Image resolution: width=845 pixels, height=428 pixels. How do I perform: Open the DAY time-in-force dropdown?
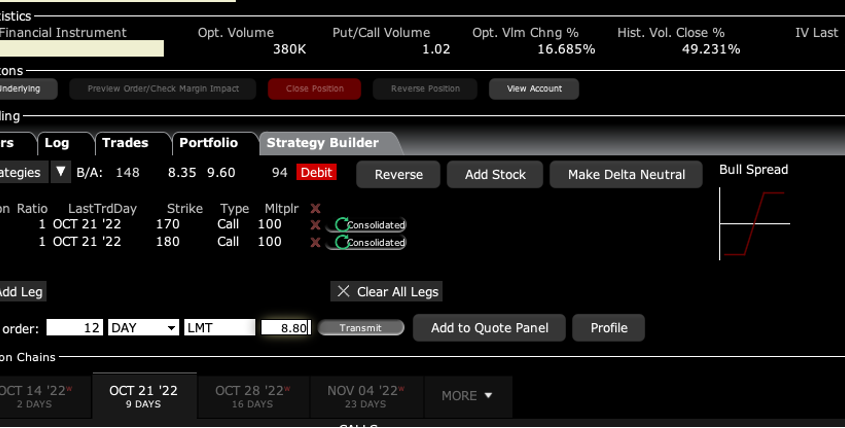click(x=143, y=328)
